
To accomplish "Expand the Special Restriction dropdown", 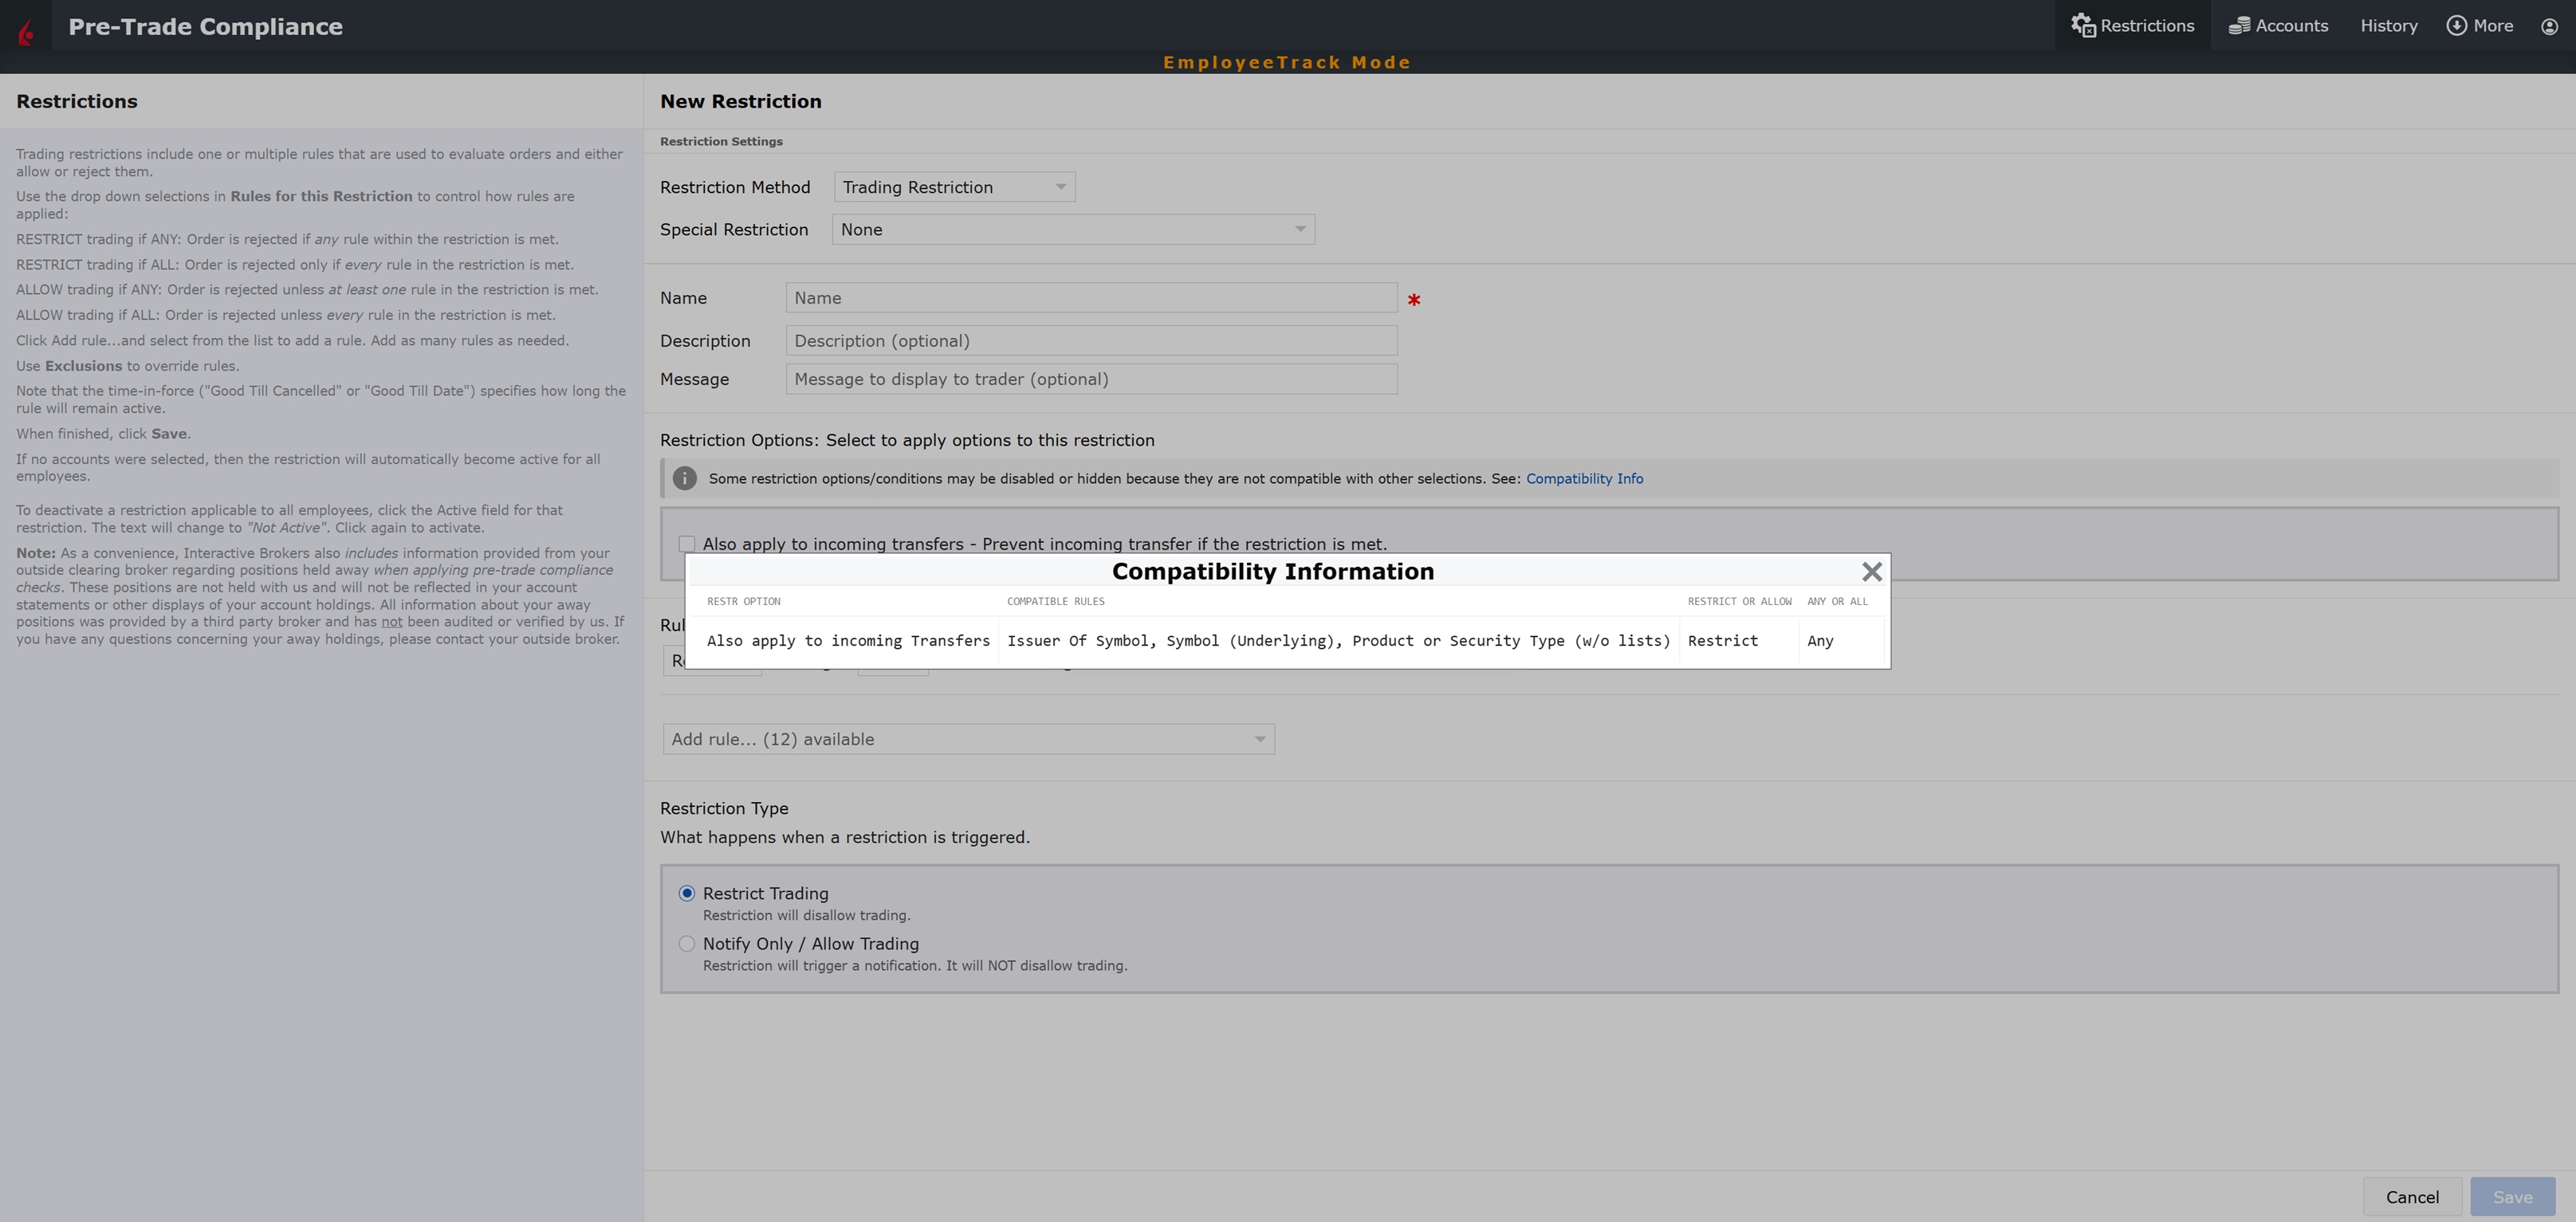I will coord(1073,229).
